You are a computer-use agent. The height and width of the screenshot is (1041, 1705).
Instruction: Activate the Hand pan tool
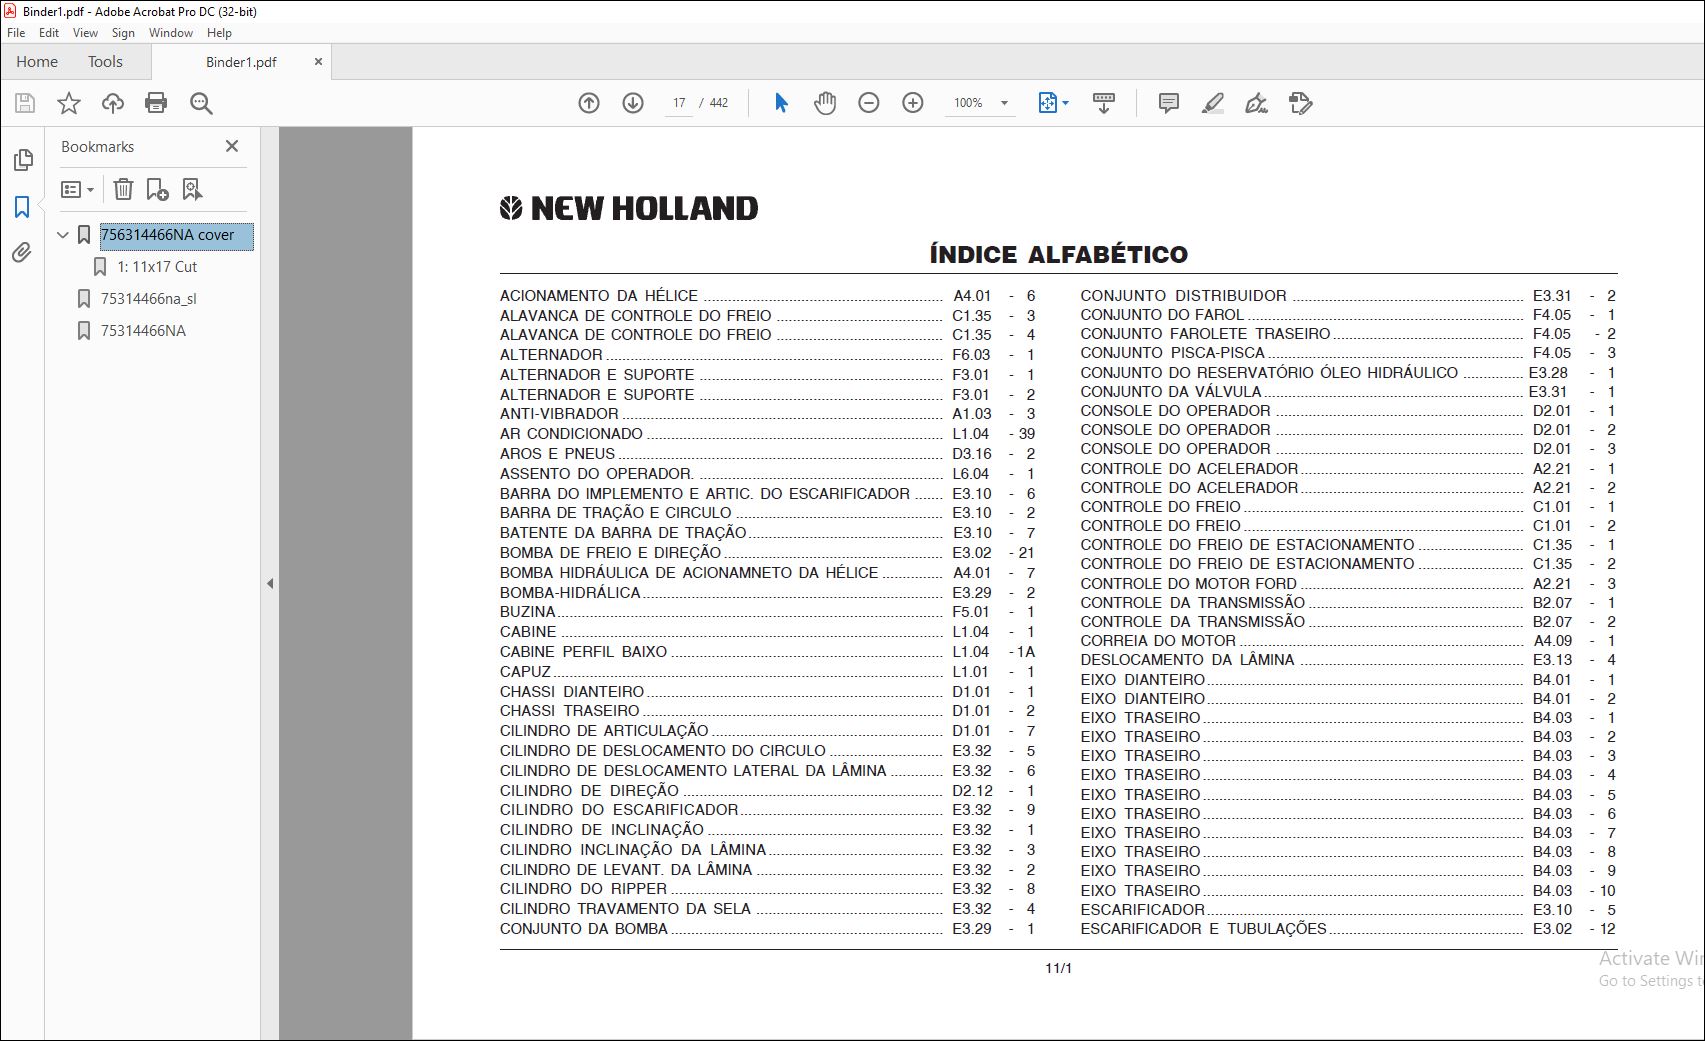(x=825, y=103)
